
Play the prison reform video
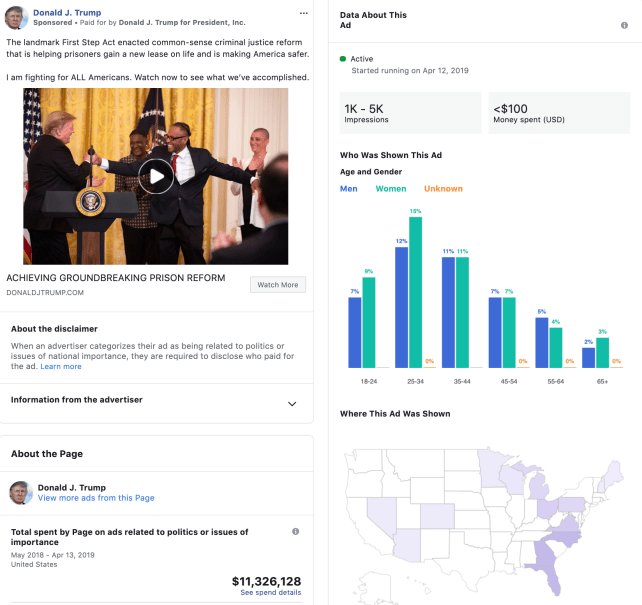[156, 177]
